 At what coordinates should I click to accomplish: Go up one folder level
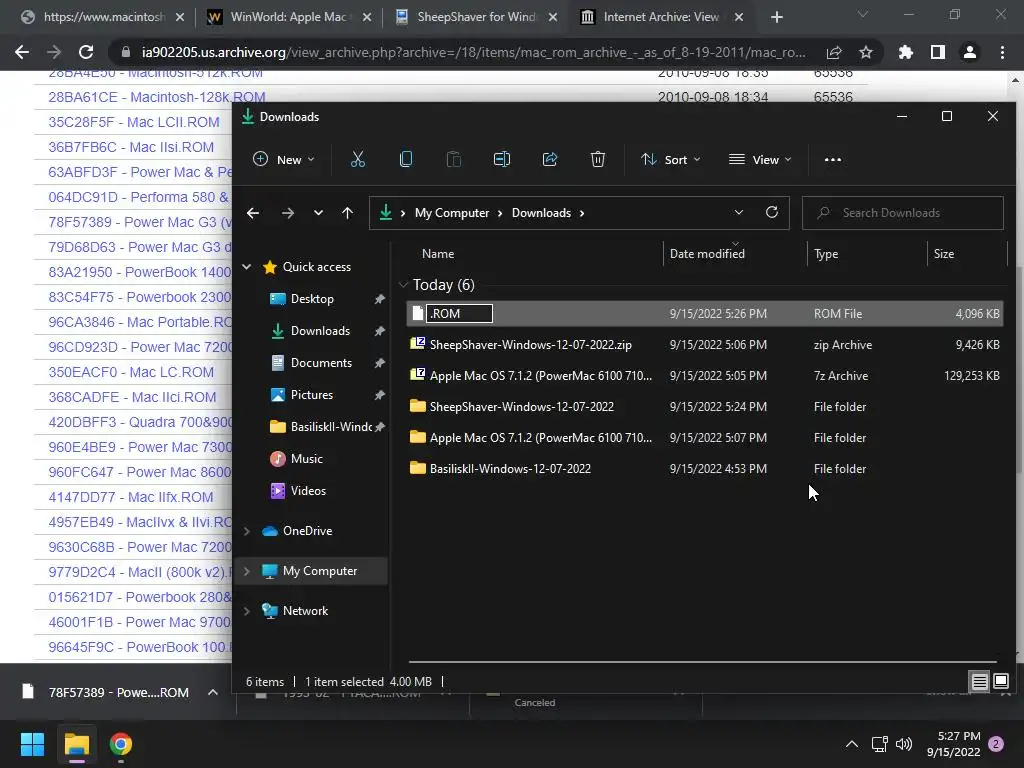click(347, 213)
